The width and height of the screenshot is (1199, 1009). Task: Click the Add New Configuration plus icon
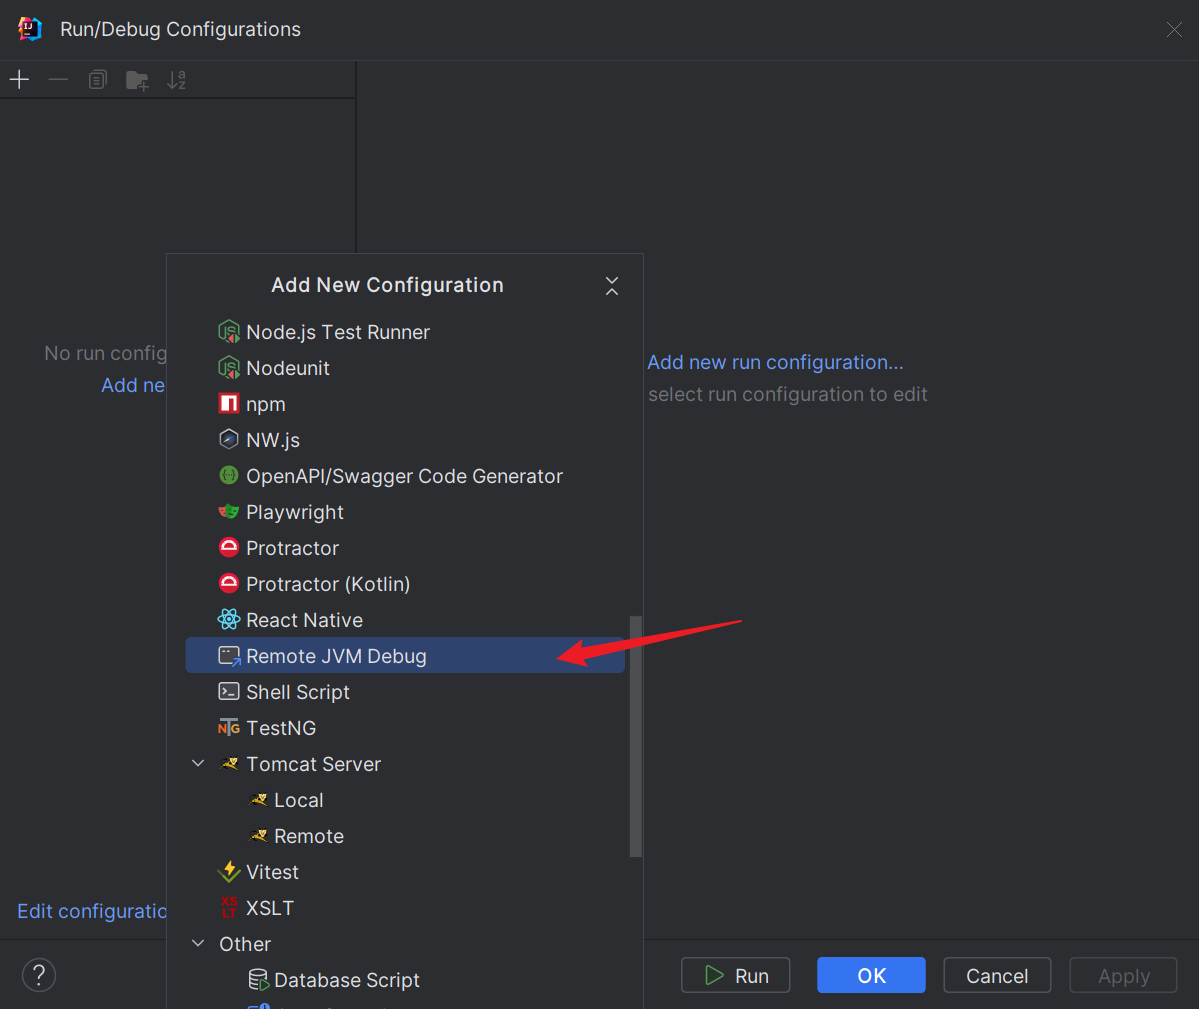19,79
